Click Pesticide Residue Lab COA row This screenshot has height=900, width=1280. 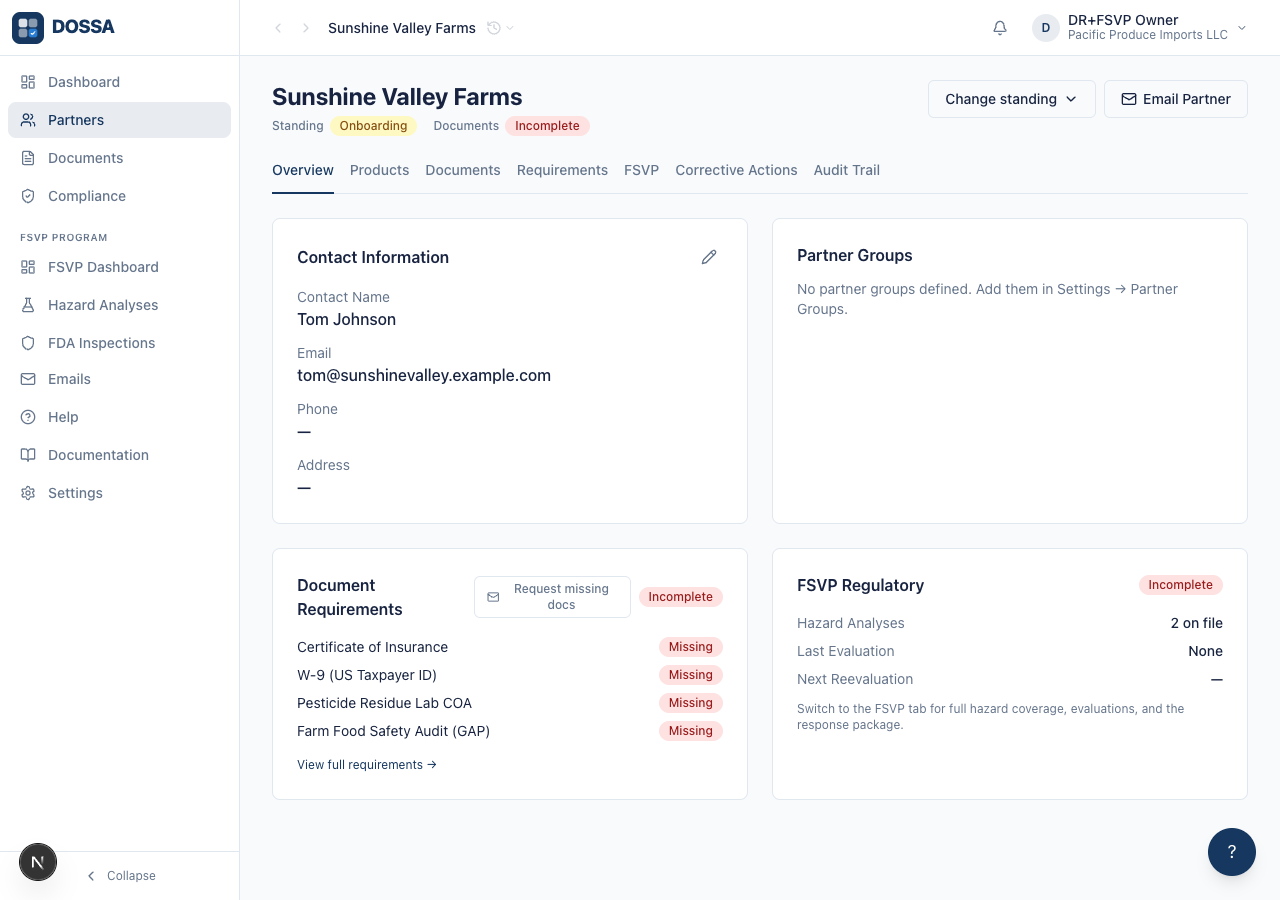tap(510, 703)
